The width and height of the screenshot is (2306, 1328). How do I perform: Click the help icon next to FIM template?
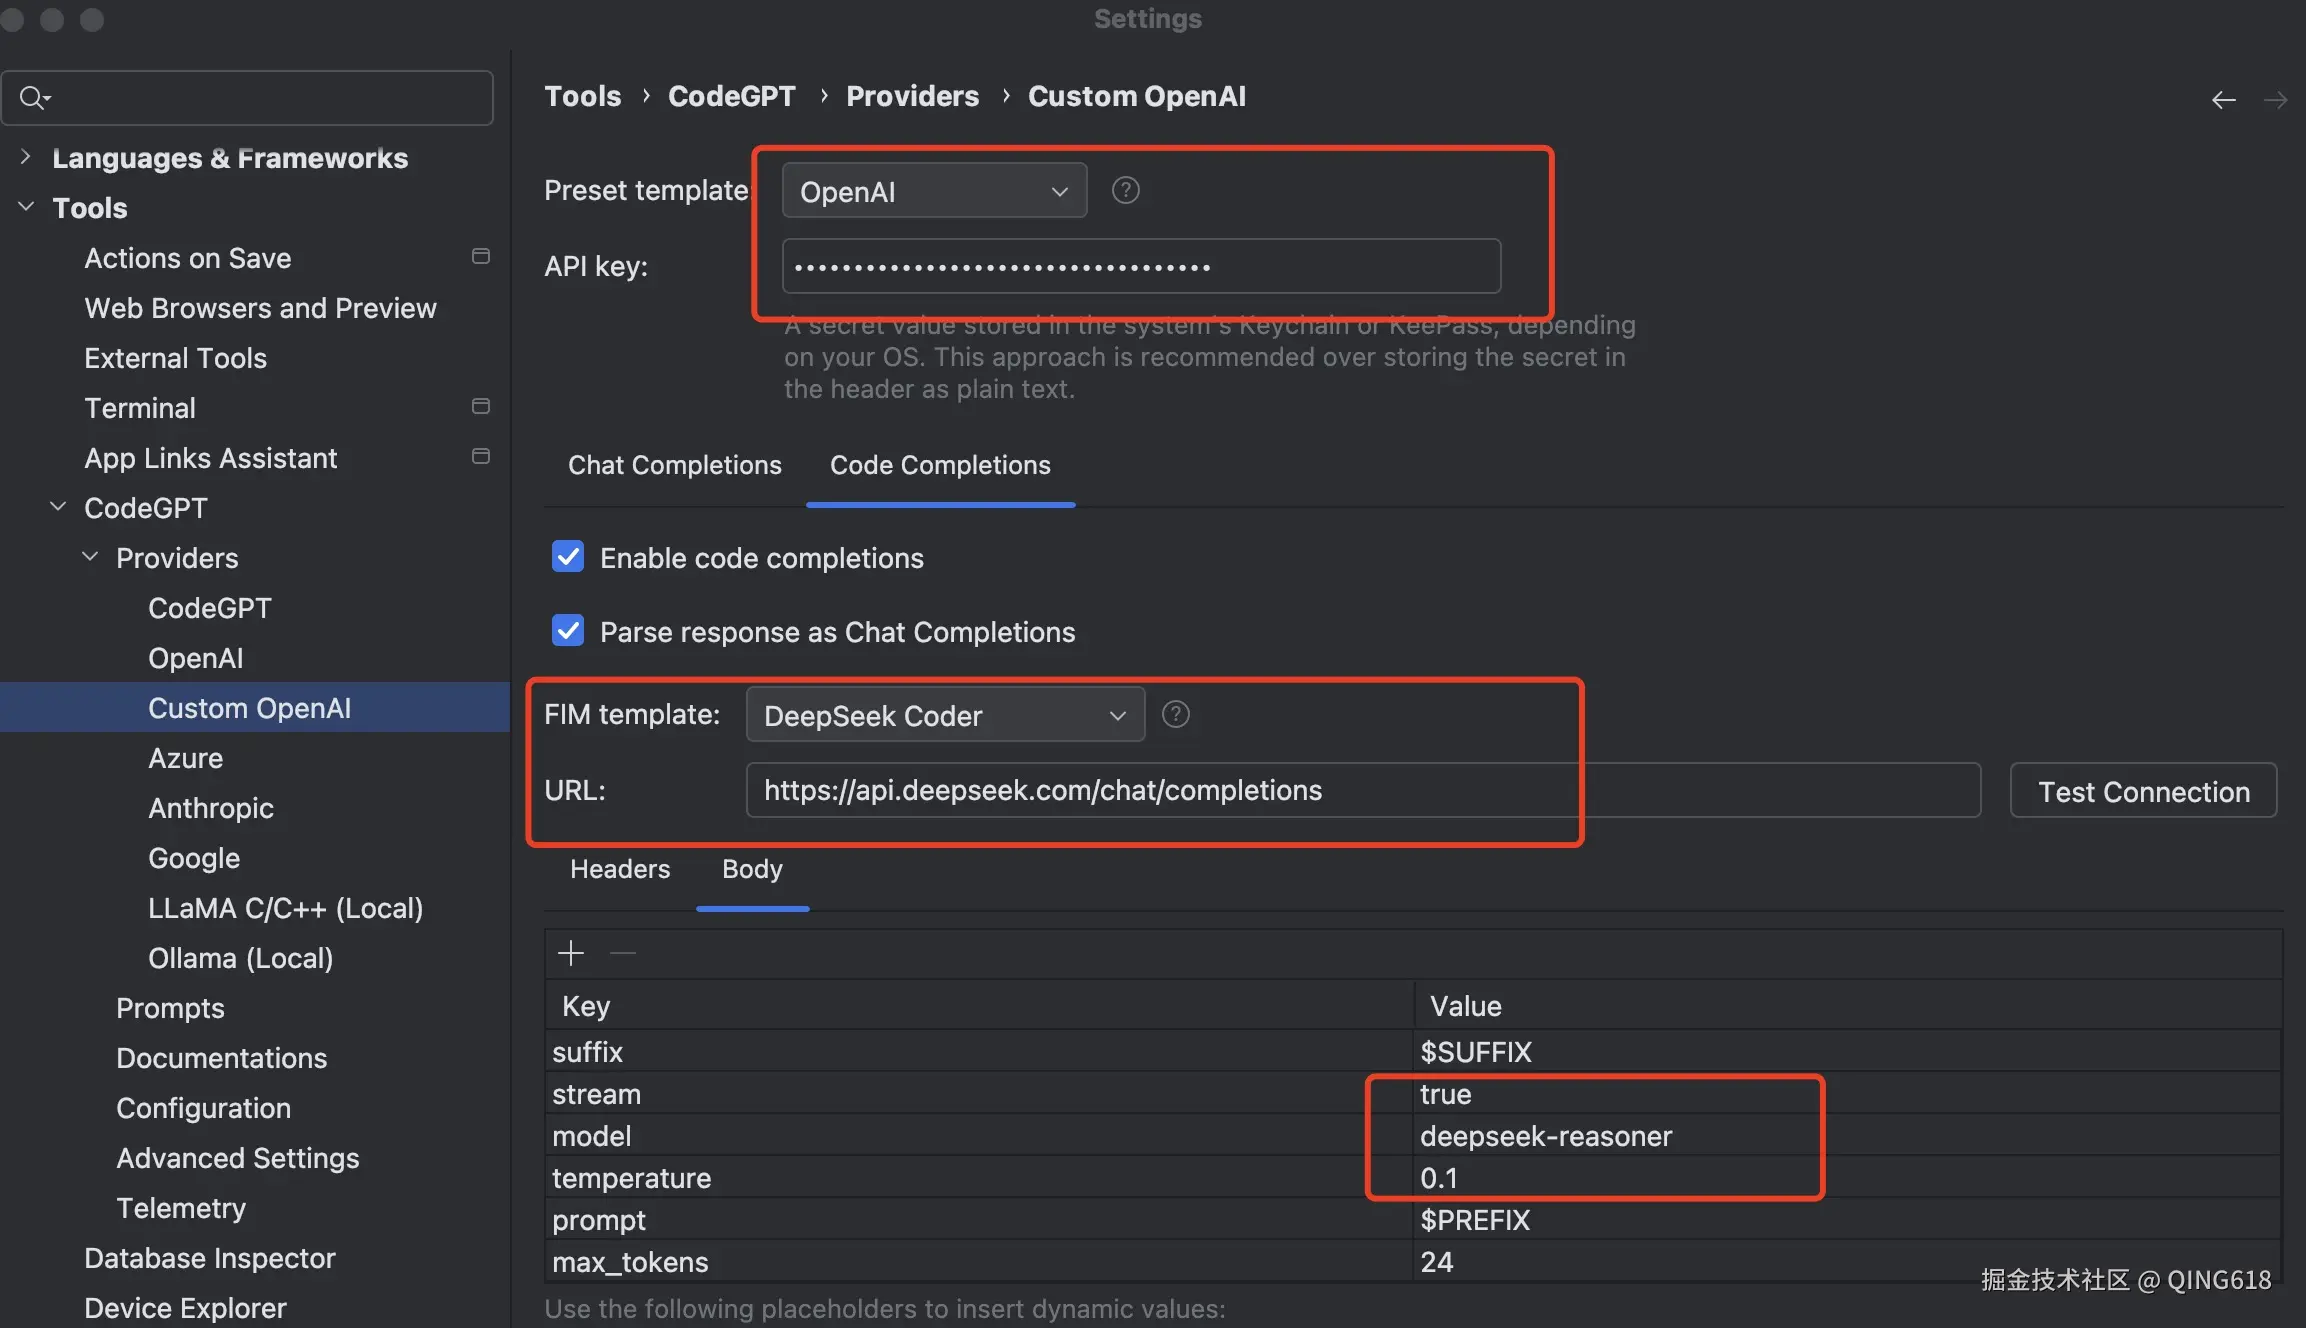click(x=1175, y=715)
